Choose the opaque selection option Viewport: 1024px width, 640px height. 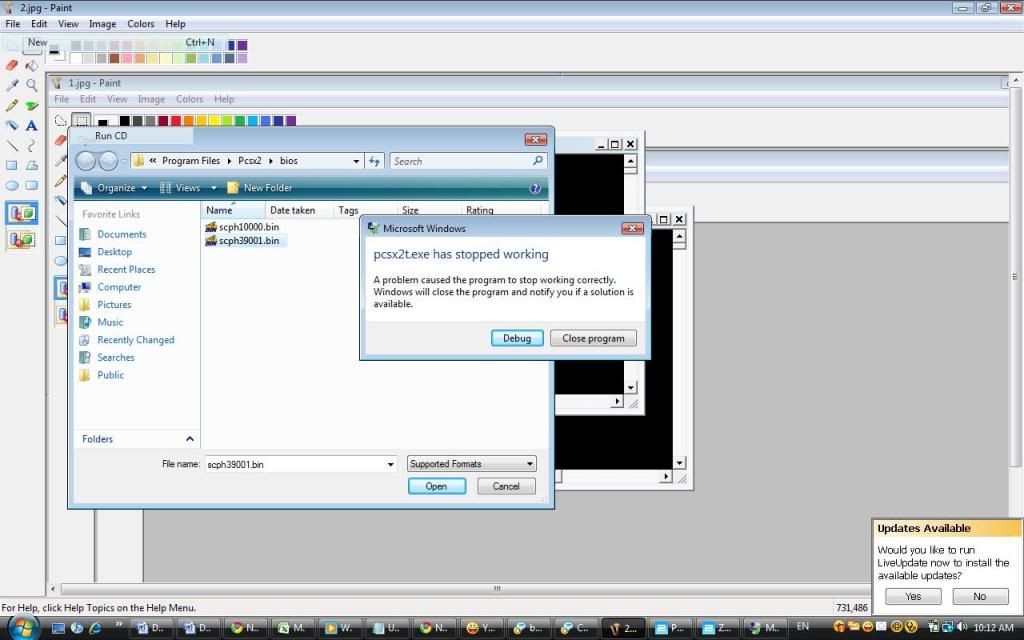22,214
